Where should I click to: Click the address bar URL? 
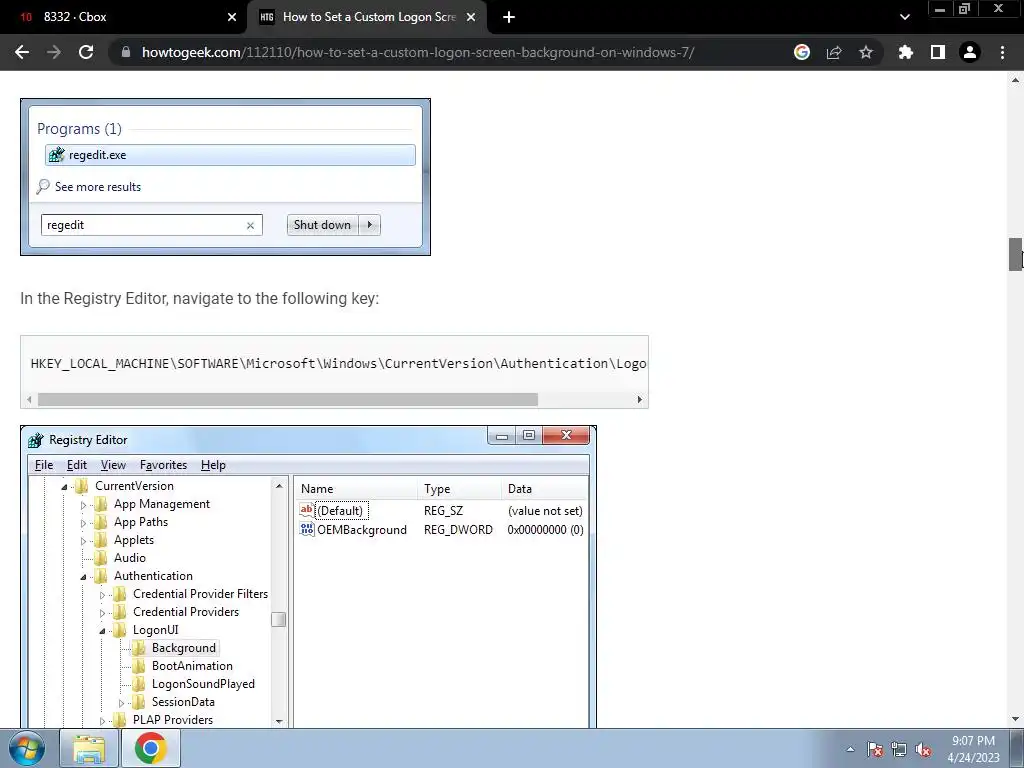(x=418, y=52)
